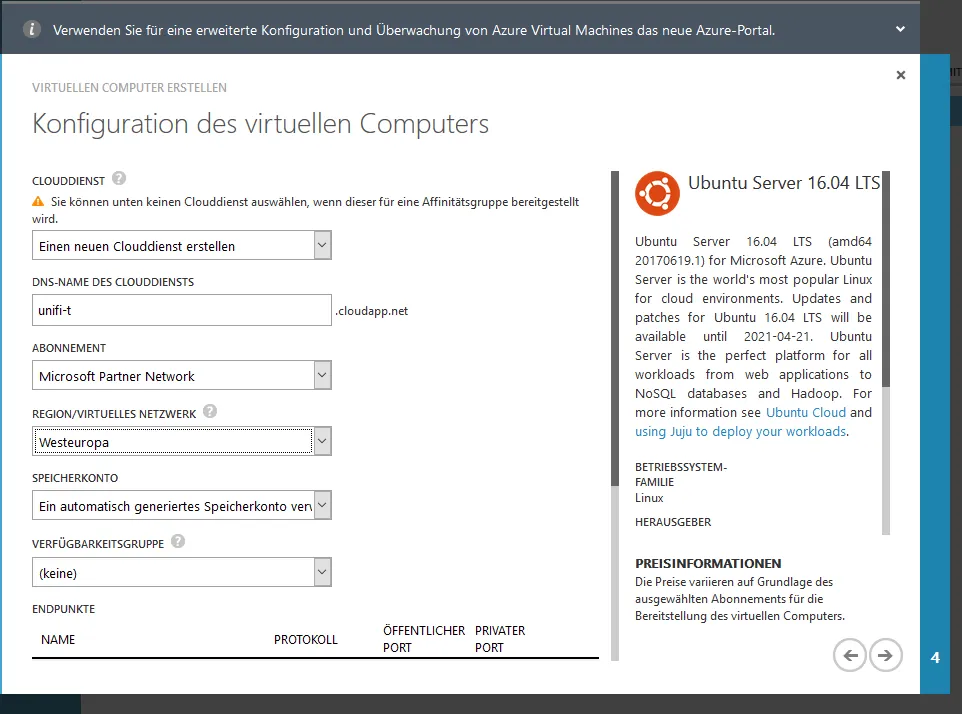Open the Verfügbarkeitsgruppe (keine) dropdown
Screen dimensions: 962x714
pos(182,572)
